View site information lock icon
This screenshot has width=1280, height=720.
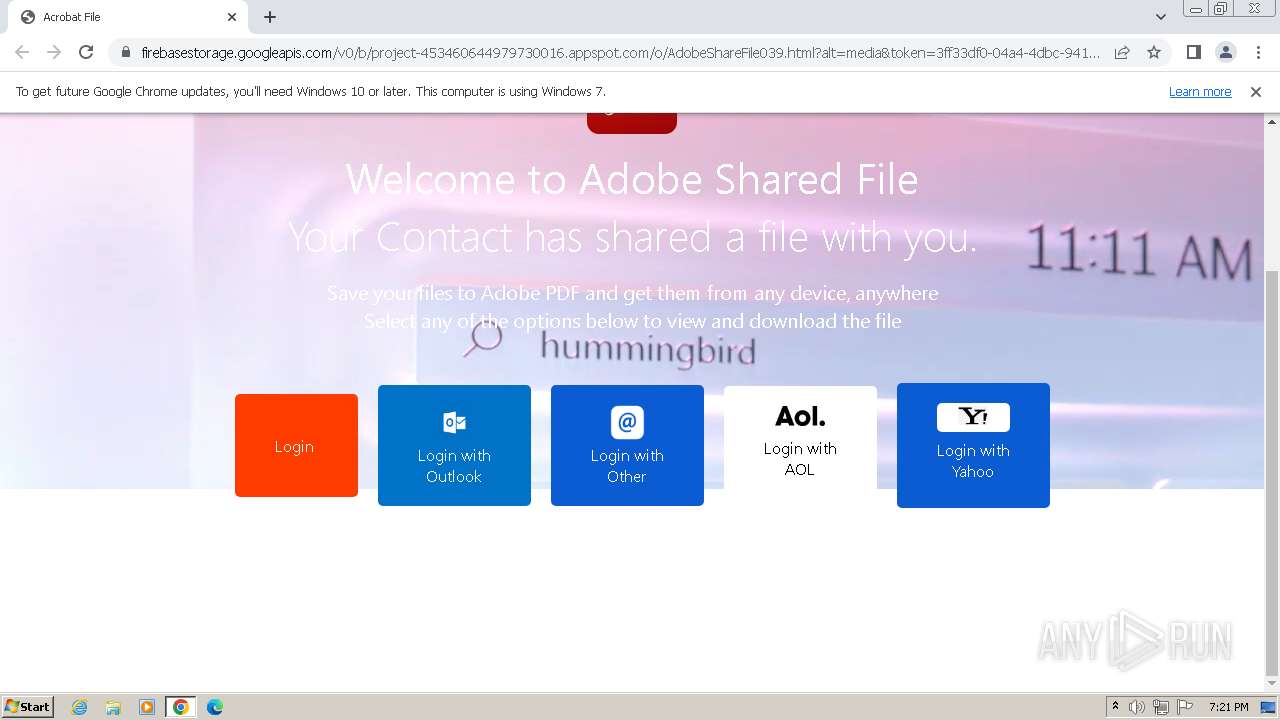[x=126, y=52]
